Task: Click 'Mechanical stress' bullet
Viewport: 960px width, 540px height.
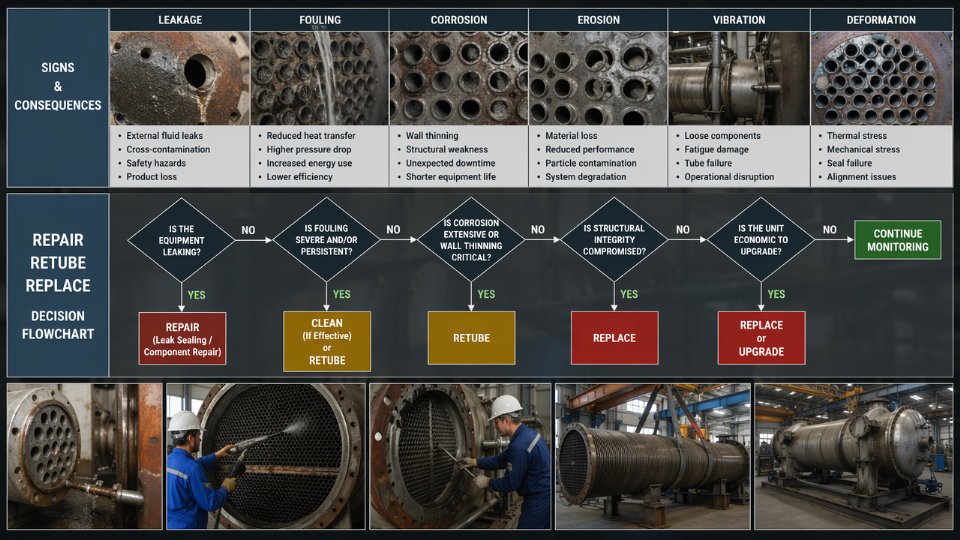Action: click(863, 149)
